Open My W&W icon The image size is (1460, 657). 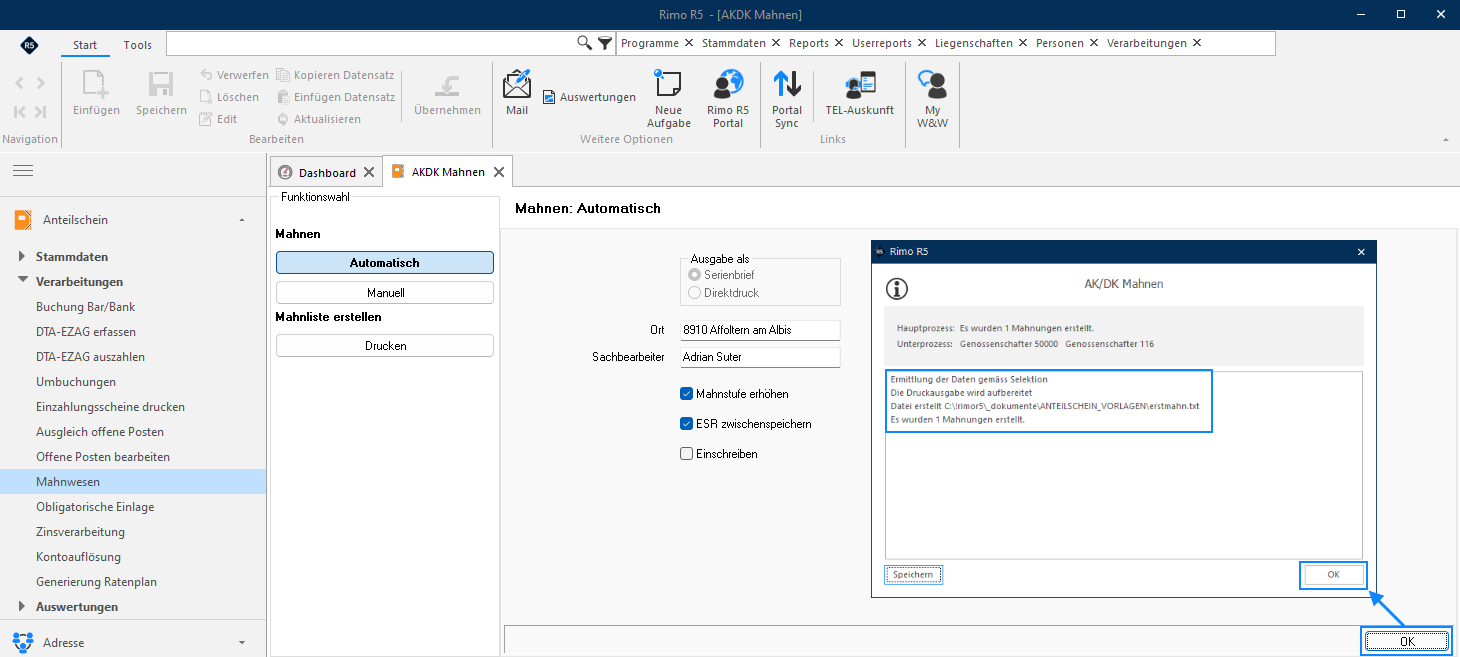point(932,84)
